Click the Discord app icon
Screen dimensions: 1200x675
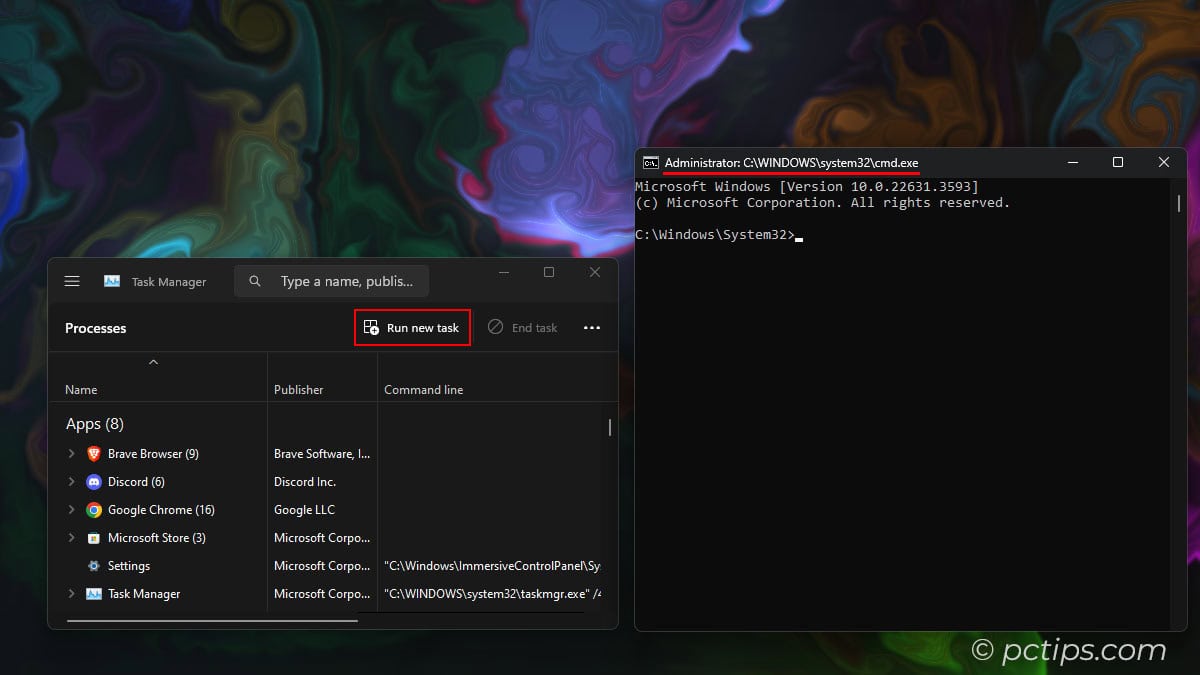94,482
